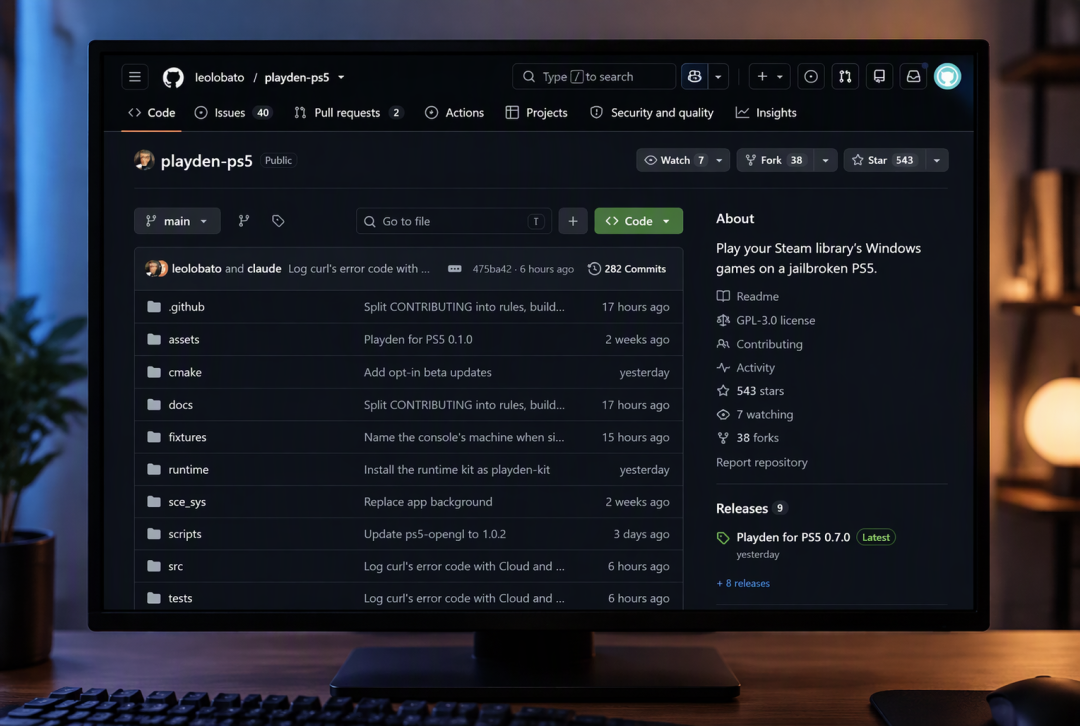Open the Copilot dropdown arrow
Image resolution: width=1080 pixels, height=726 pixels.
718,76
